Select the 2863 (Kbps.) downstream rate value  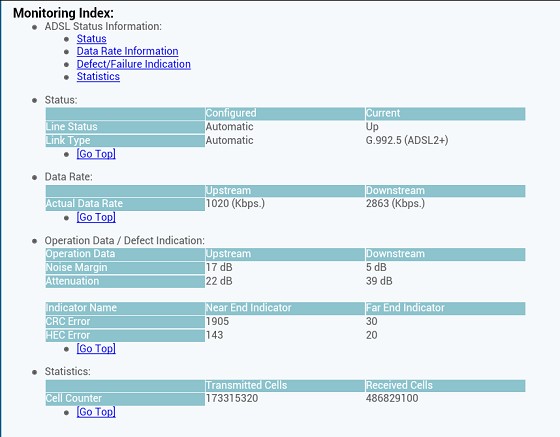pos(395,204)
